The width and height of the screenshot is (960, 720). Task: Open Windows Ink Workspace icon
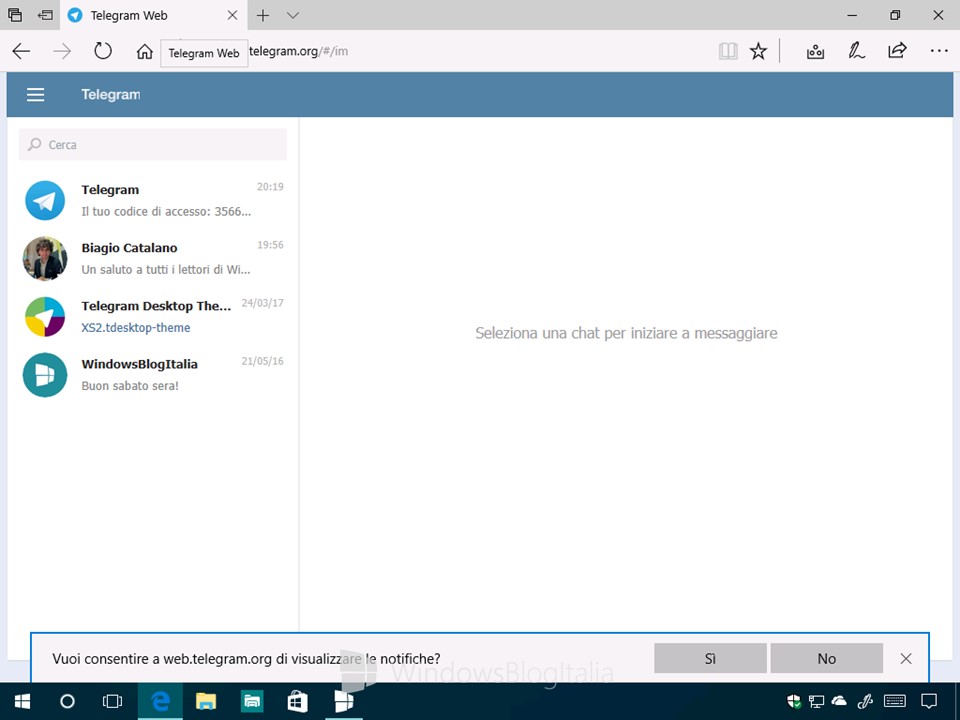pos(864,701)
